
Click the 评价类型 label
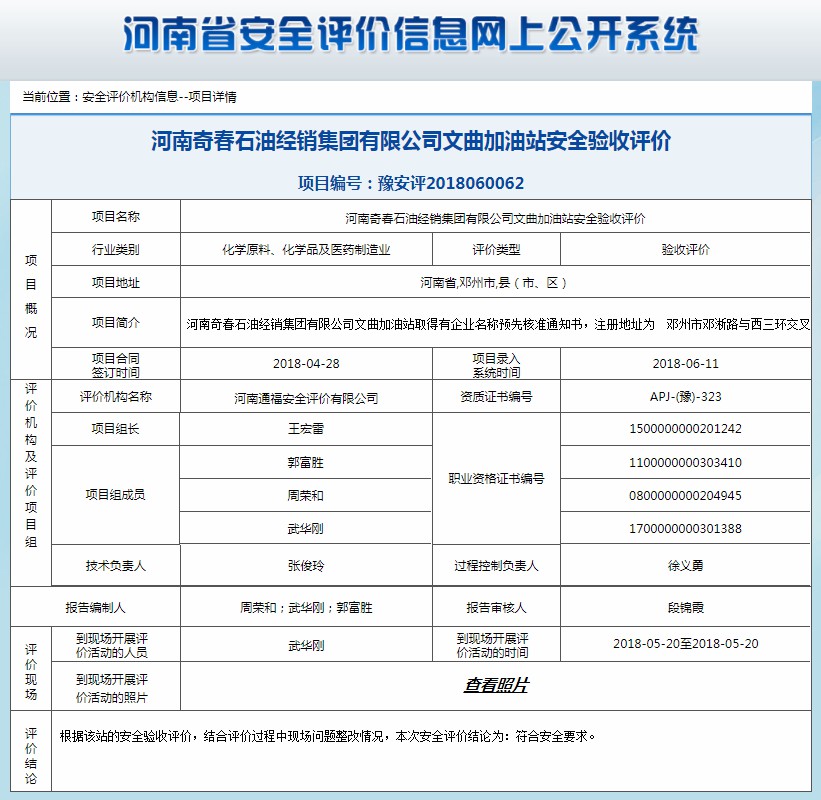496,250
